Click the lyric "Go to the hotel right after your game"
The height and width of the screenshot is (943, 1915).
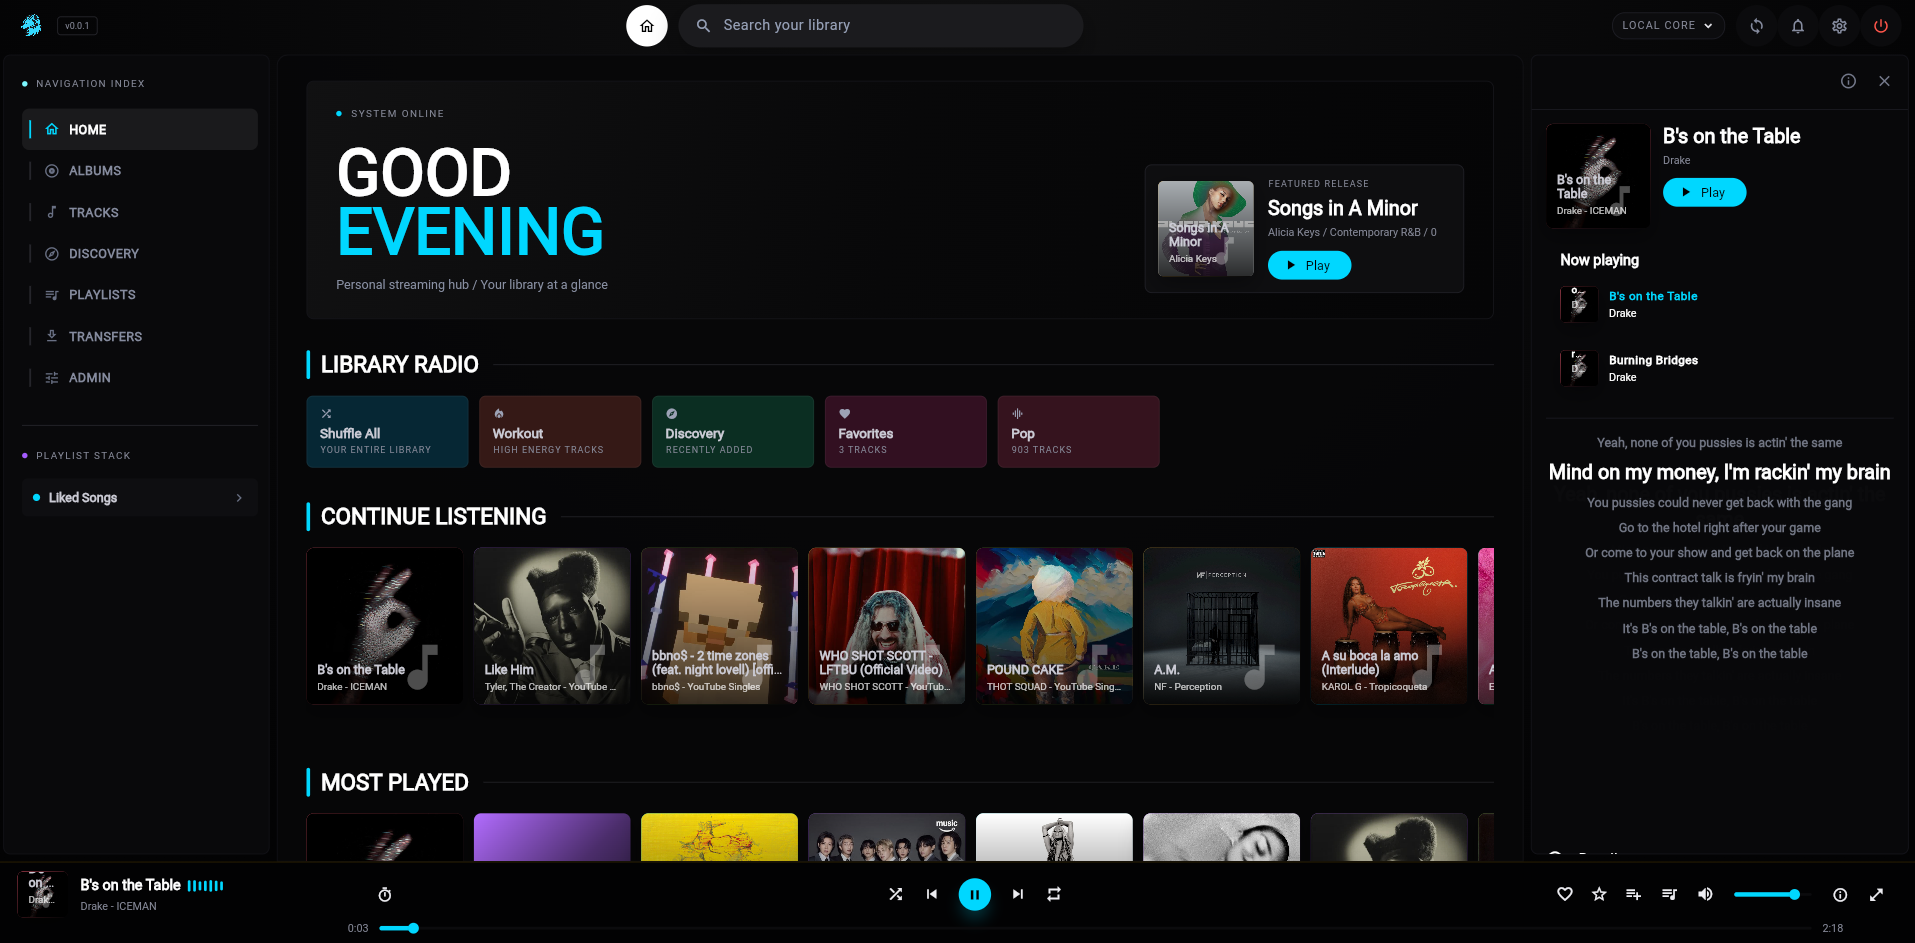(x=1719, y=528)
